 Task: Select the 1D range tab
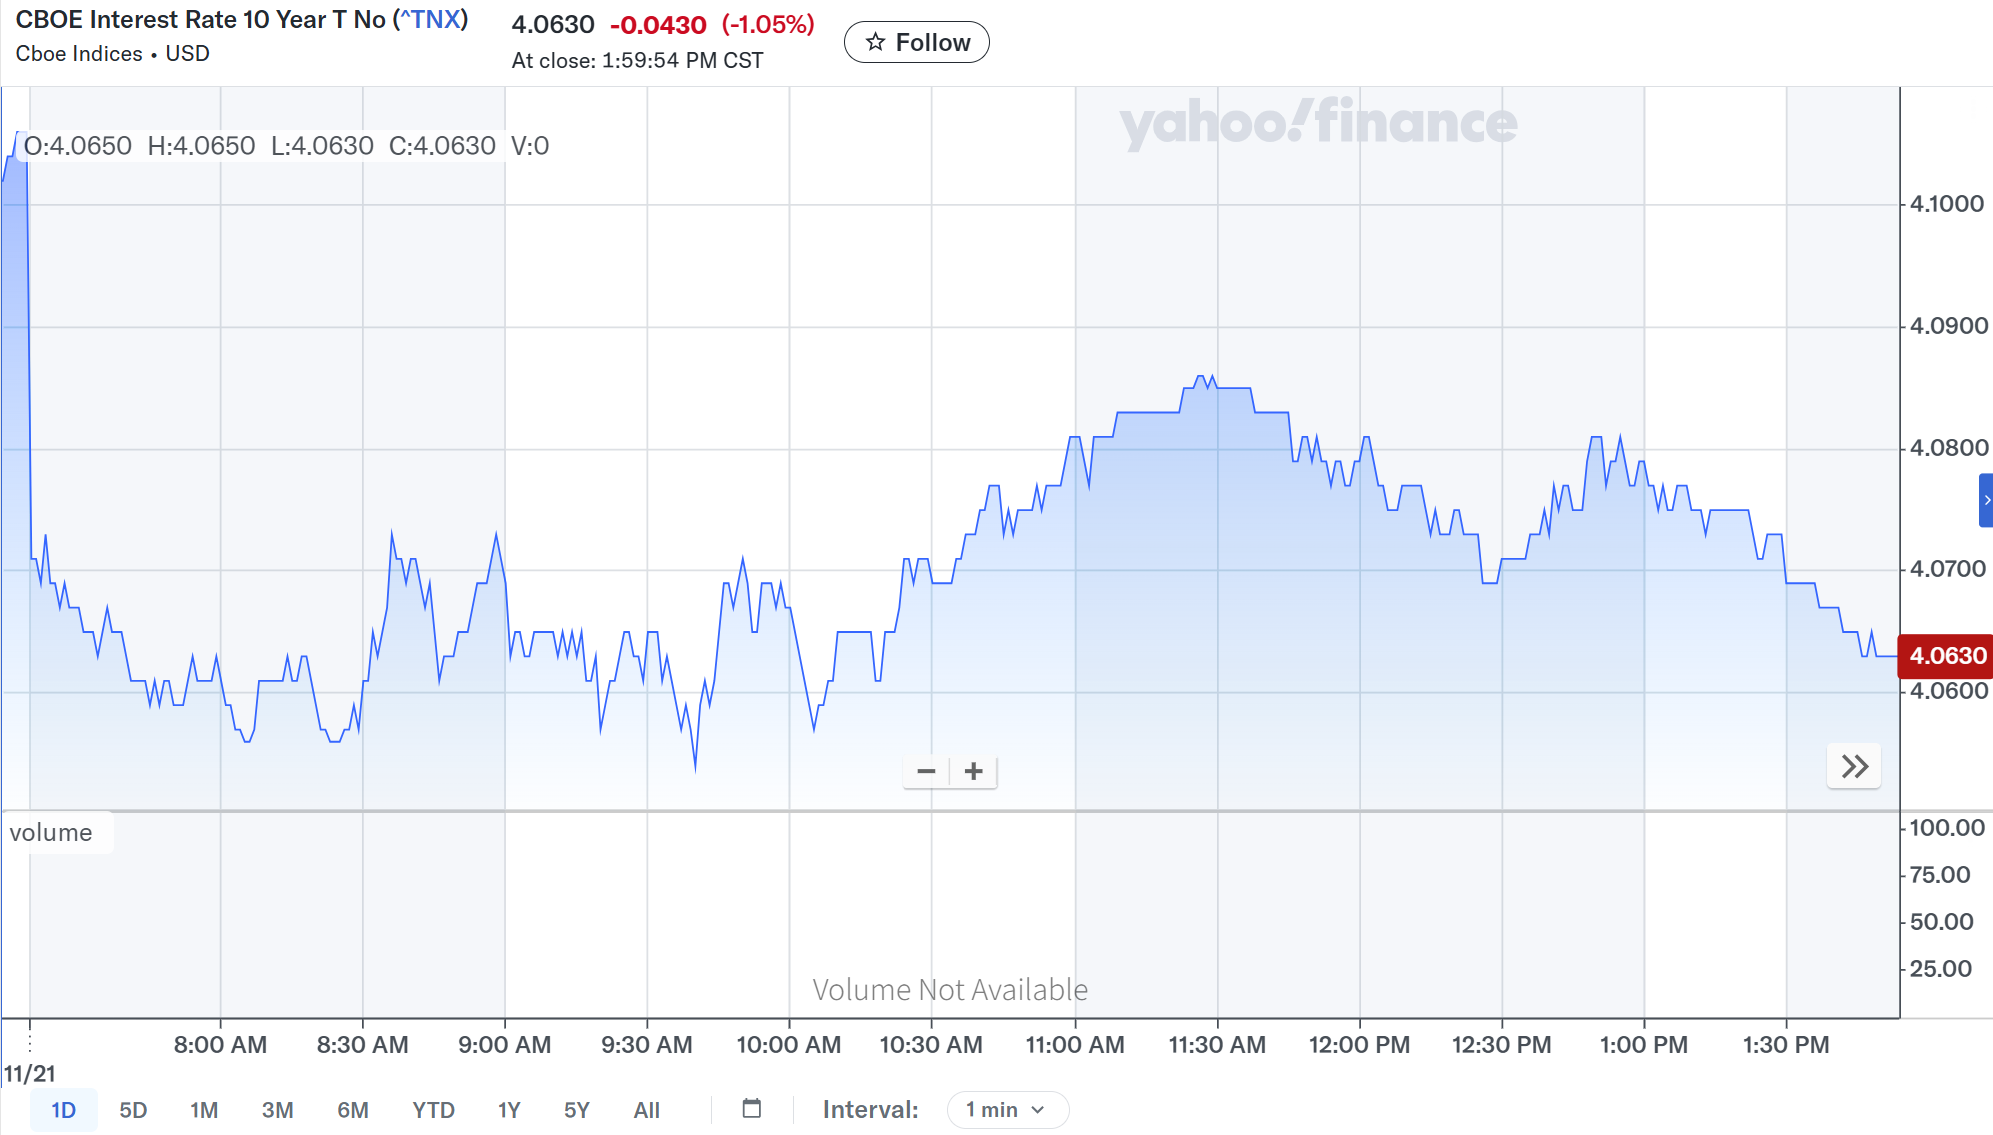click(x=63, y=1110)
